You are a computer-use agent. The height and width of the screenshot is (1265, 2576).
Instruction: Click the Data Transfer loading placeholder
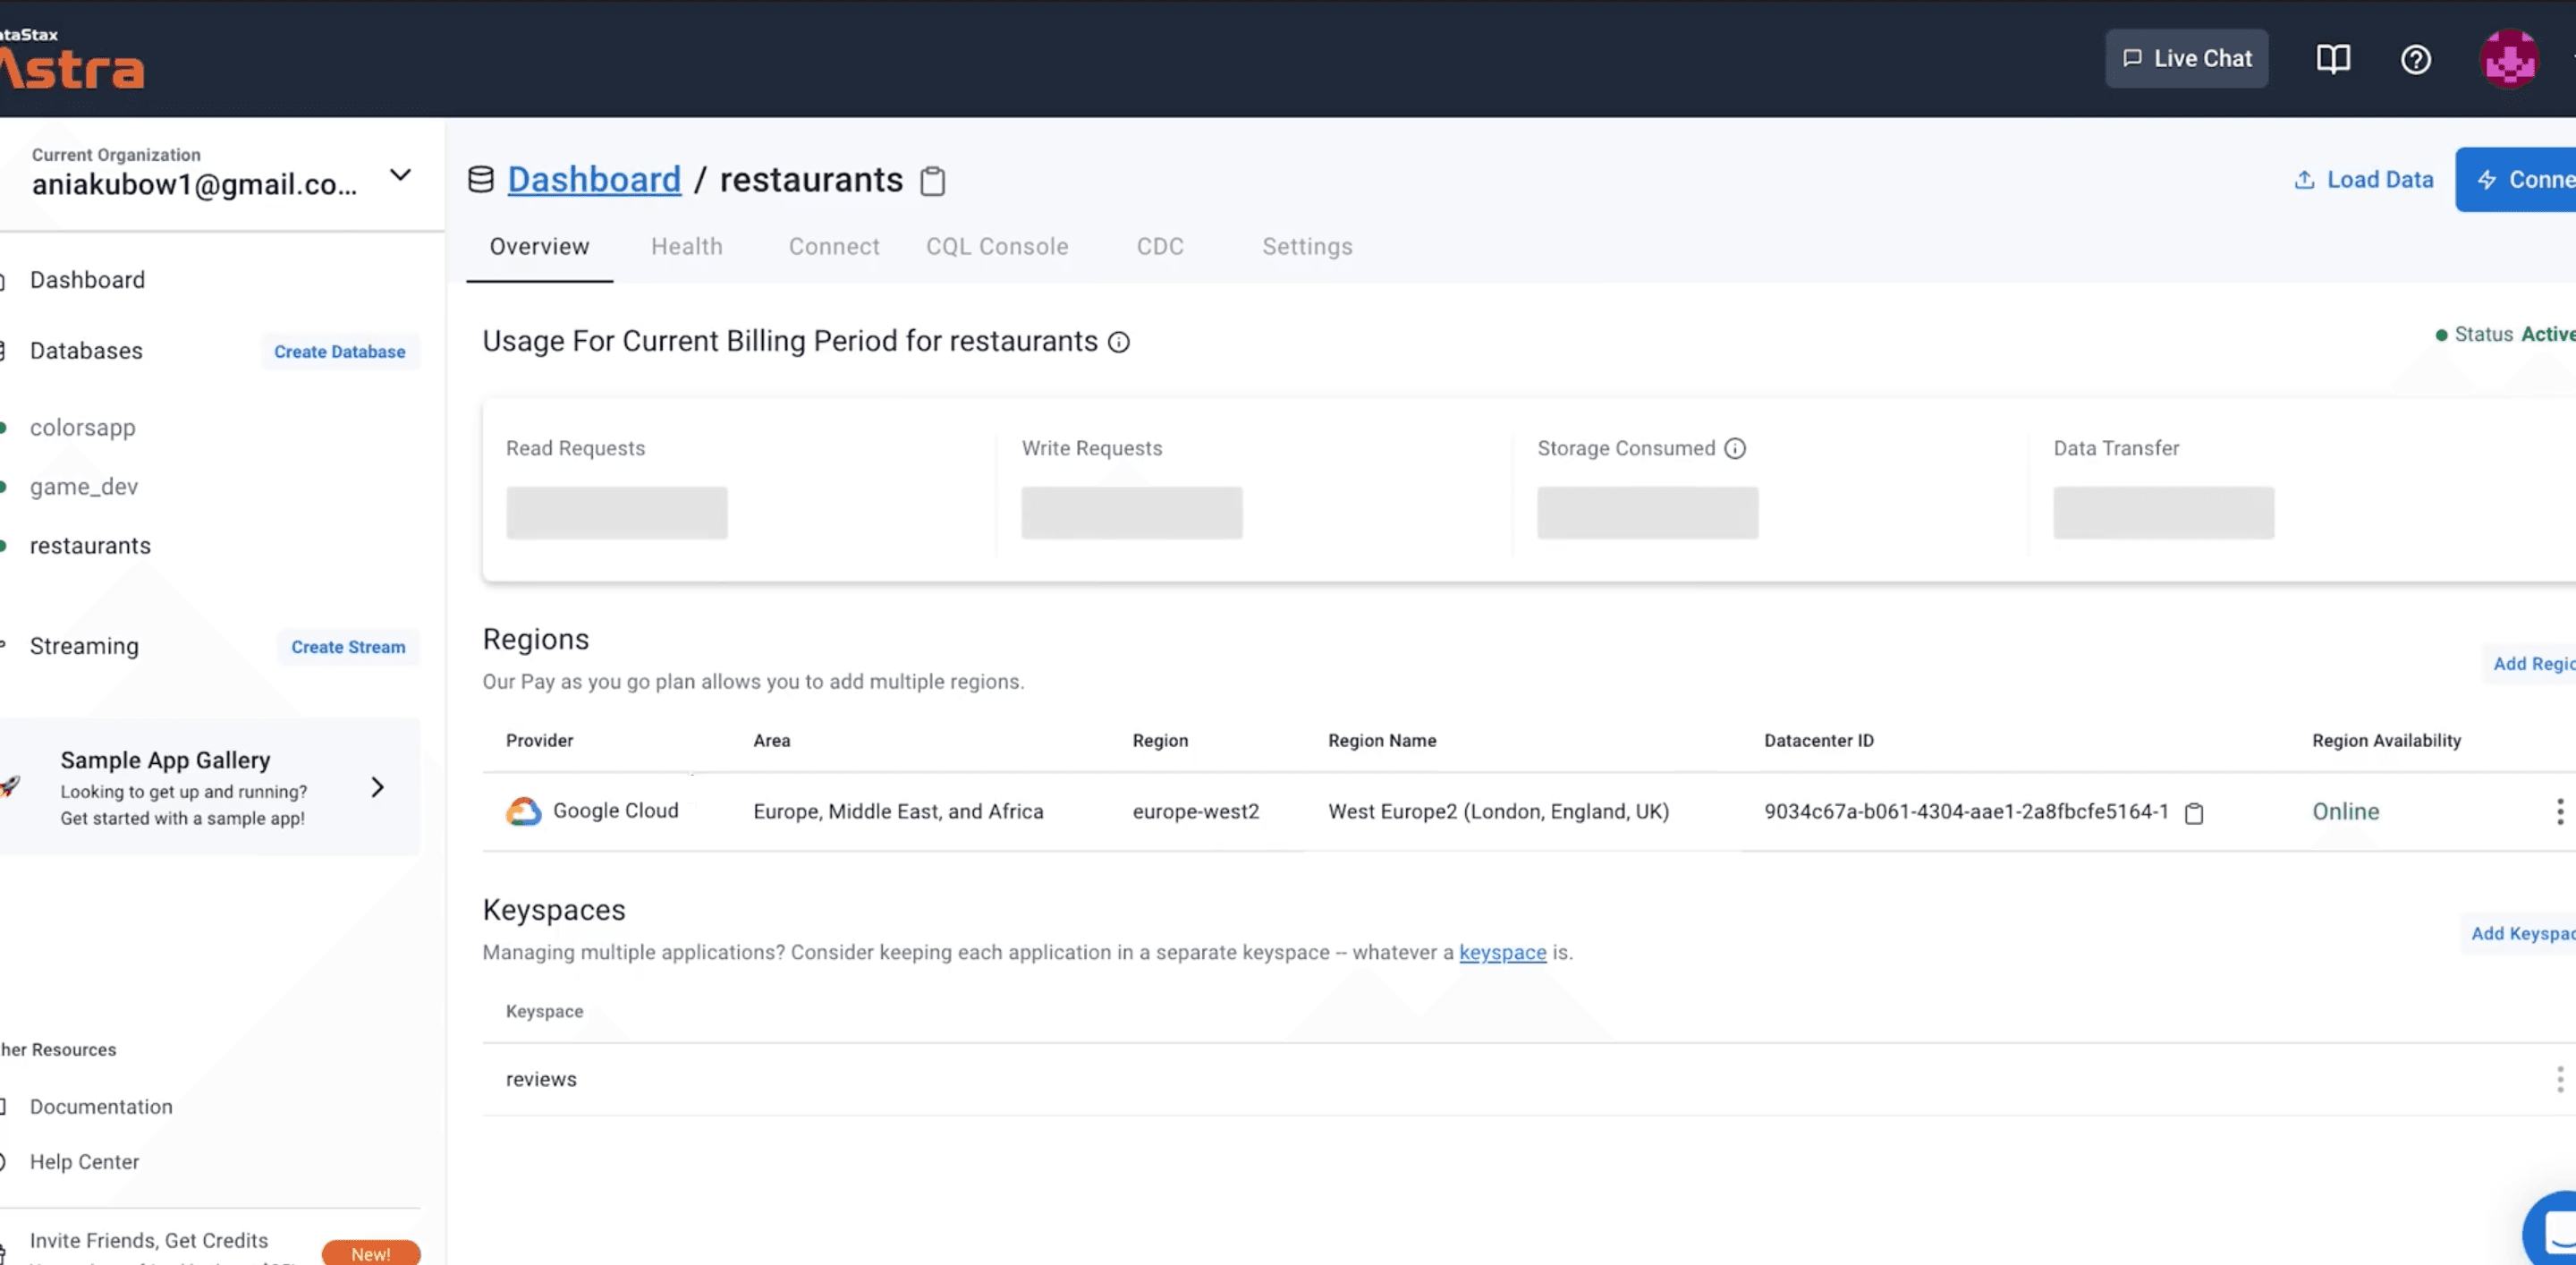click(x=2164, y=513)
